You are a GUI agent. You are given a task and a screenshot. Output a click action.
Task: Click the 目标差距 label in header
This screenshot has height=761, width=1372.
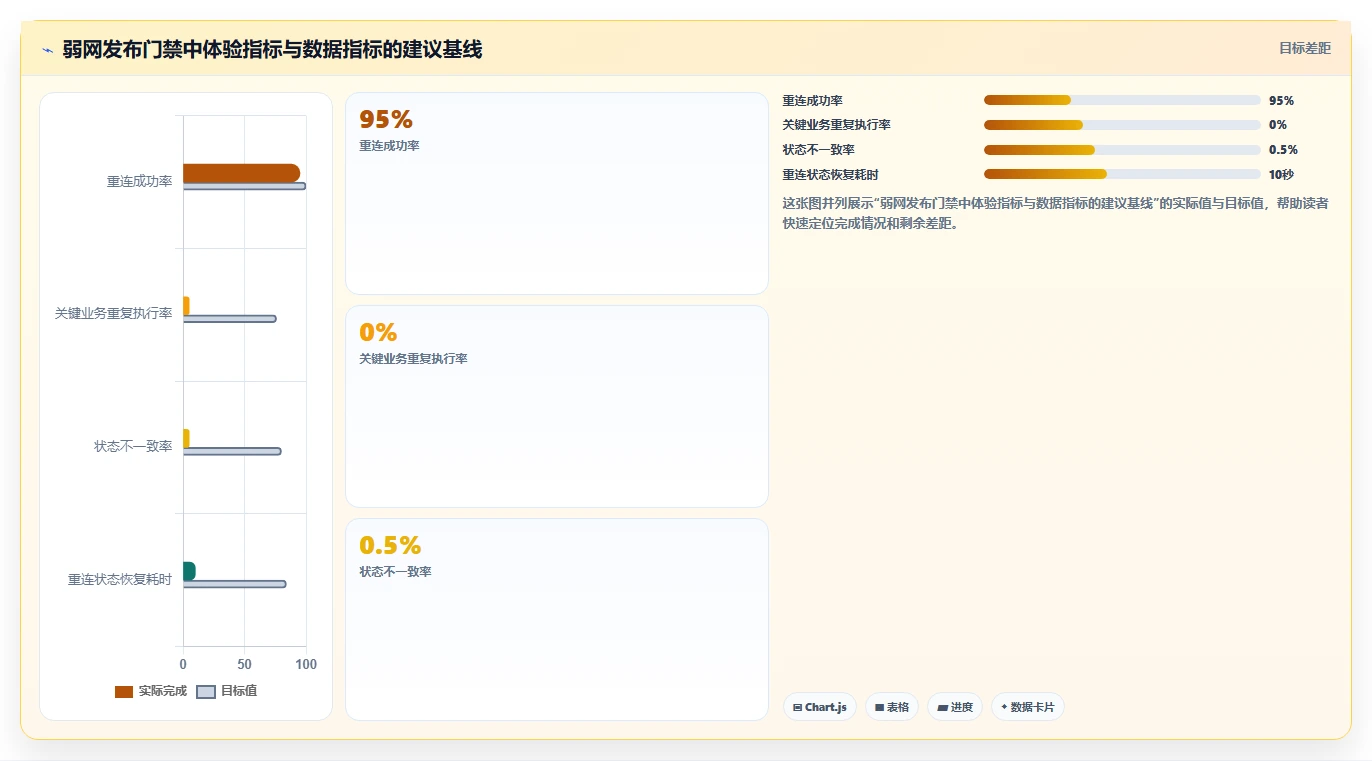pos(1305,48)
